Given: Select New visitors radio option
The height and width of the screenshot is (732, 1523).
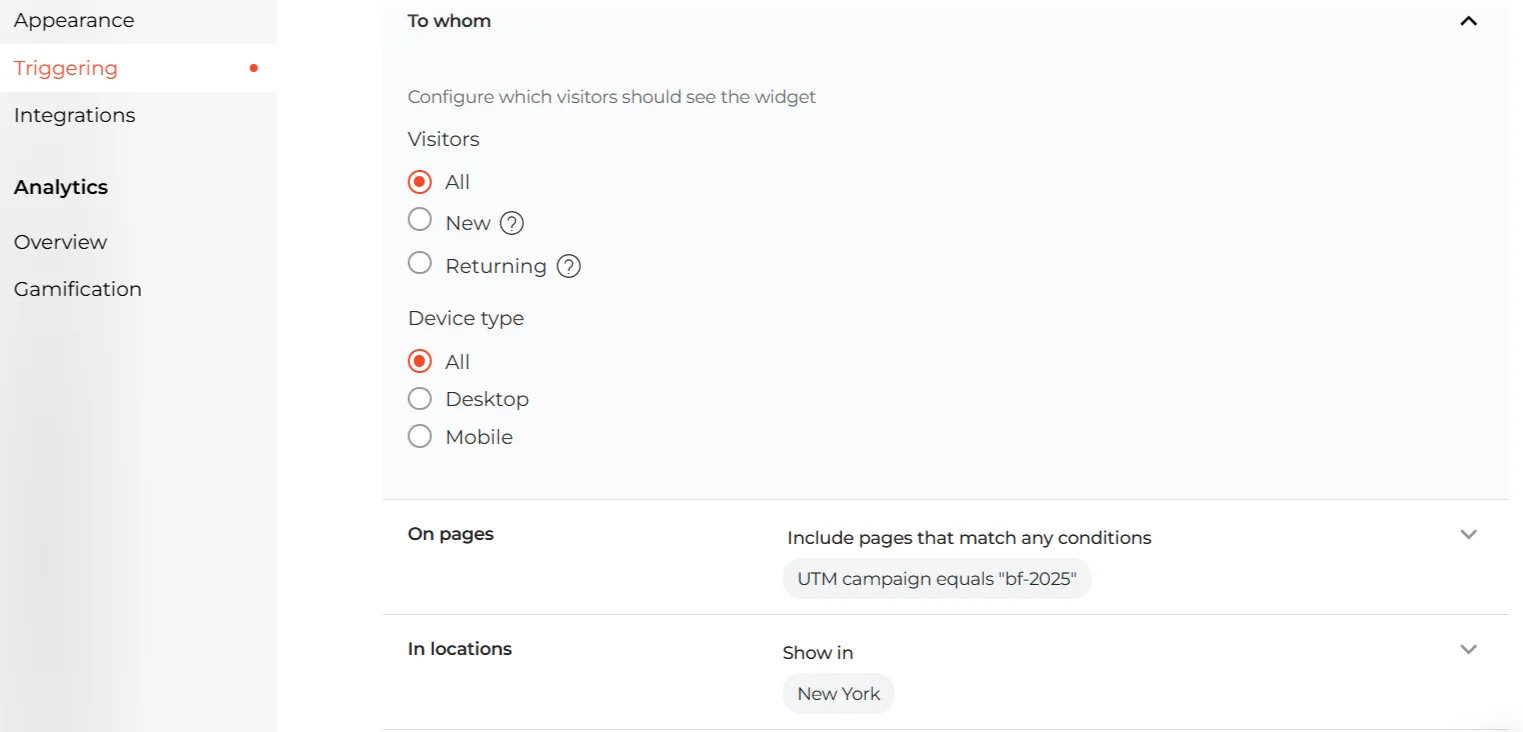Looking at the screenshot, I should tap(420, 220).
